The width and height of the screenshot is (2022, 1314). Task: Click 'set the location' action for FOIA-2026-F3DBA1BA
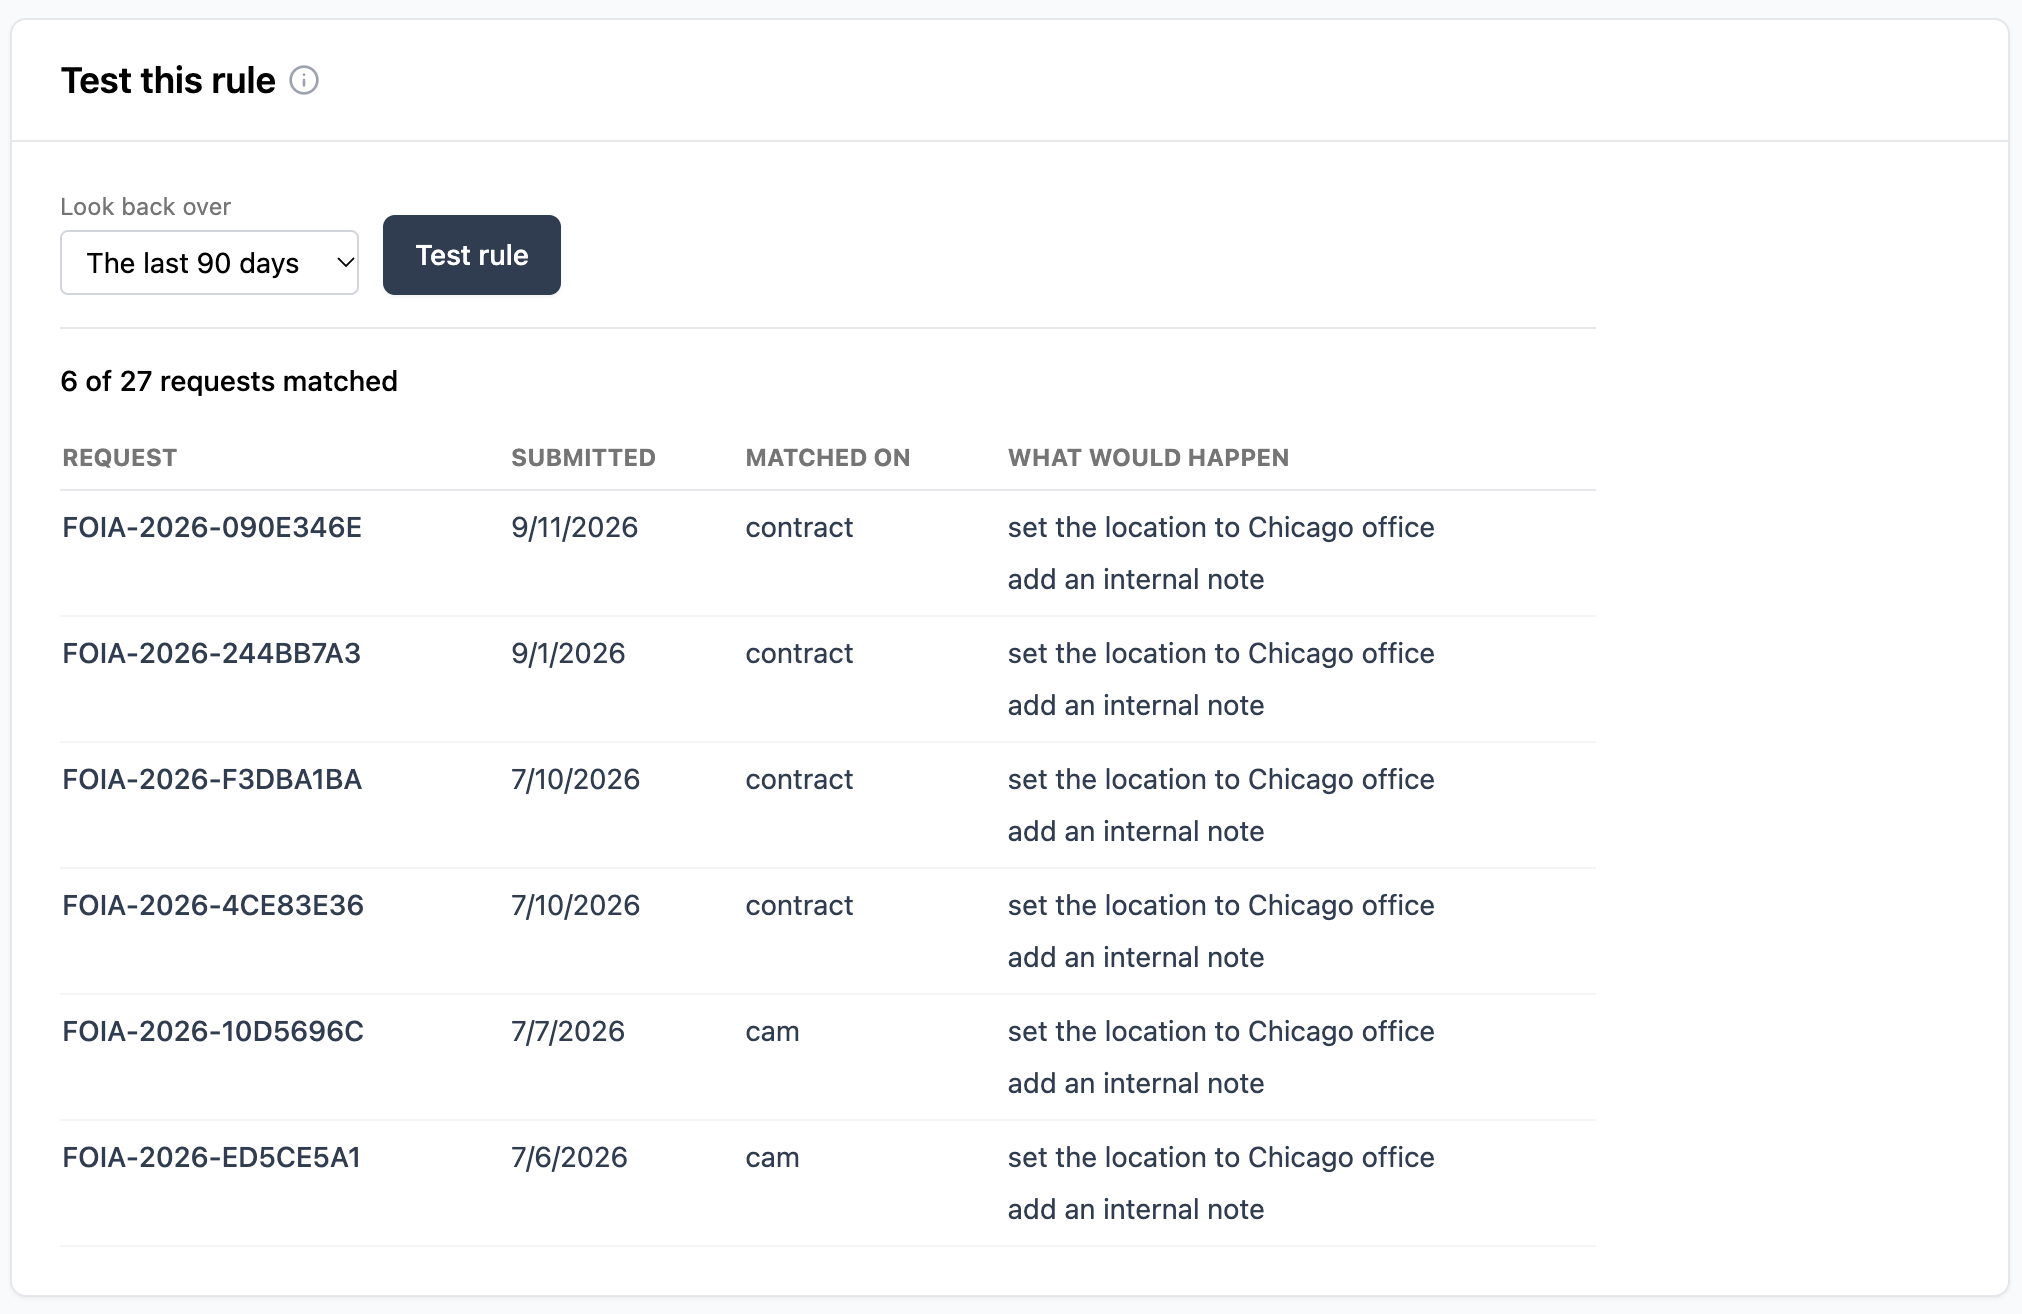[1221, 779]
